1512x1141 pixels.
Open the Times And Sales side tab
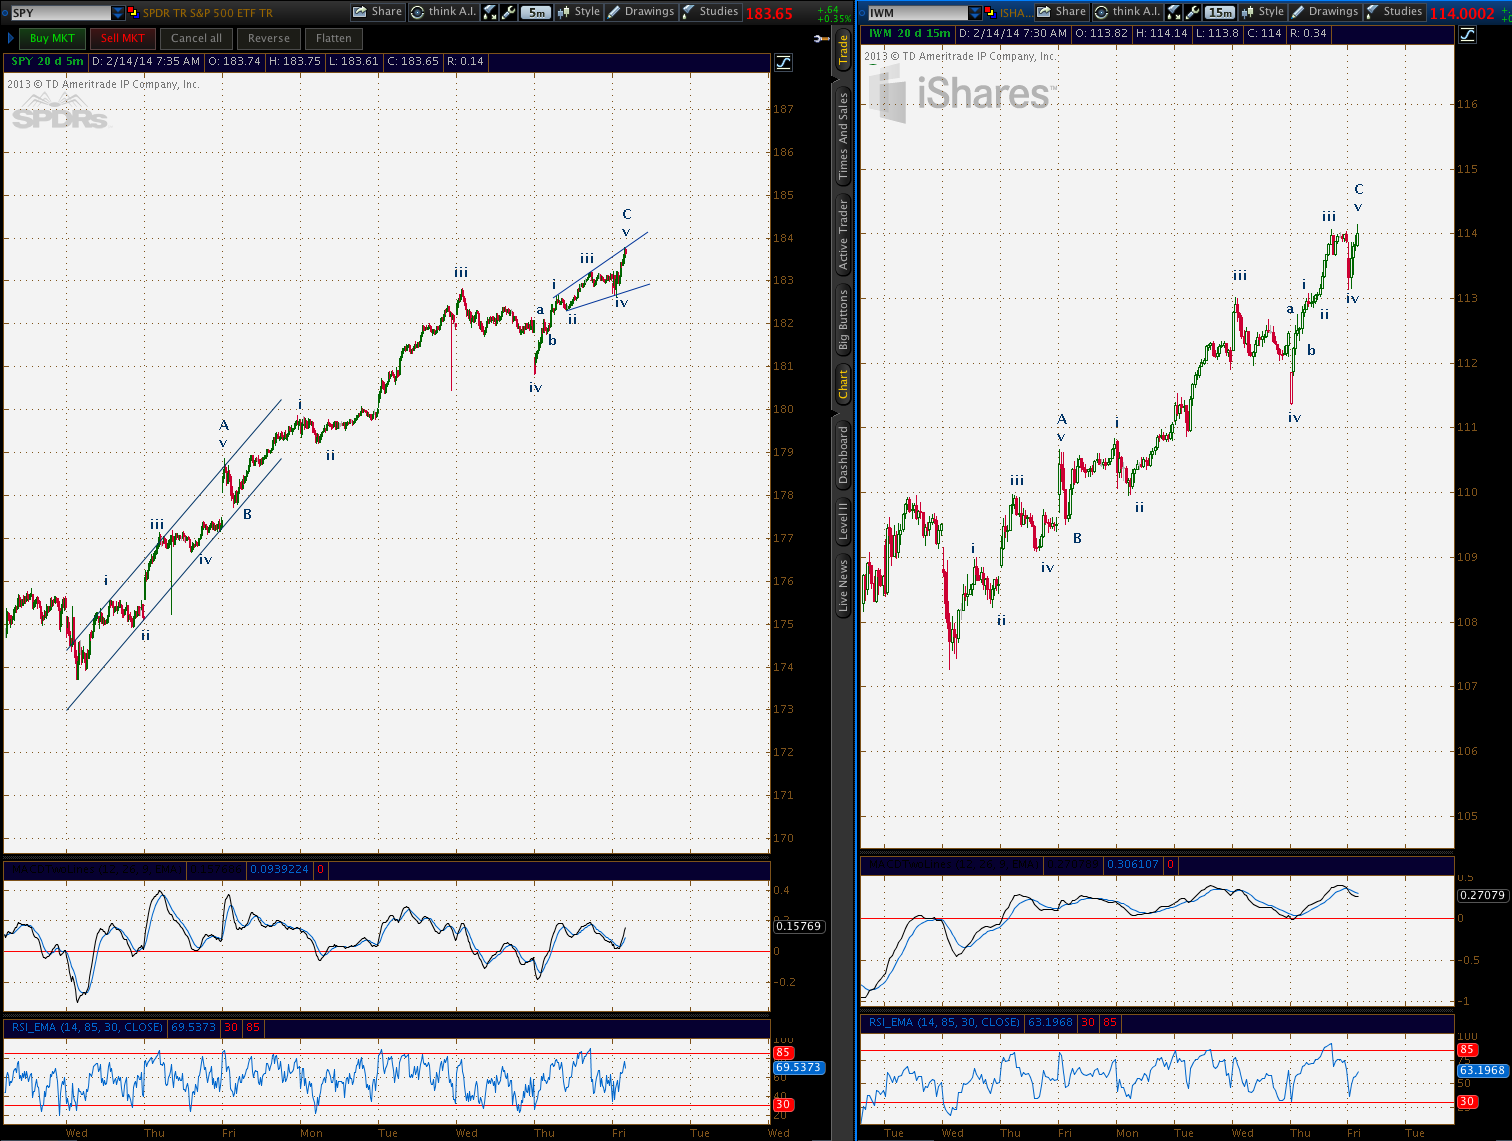pyautogui.click(x=843, y=136)
